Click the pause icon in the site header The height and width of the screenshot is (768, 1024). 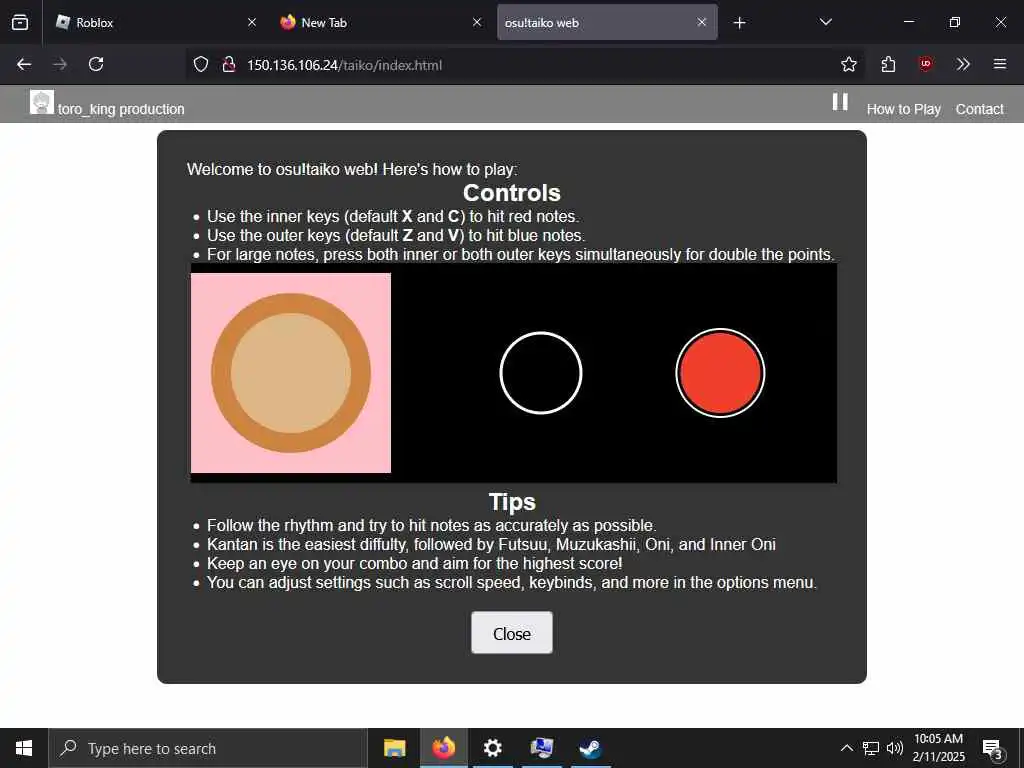pos(840,102)
